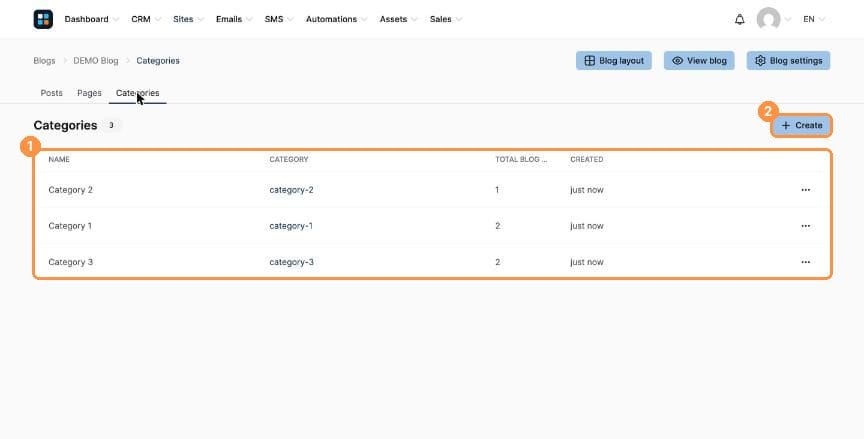The width and height of the screenshot is (864, 439).
Task: Select the Categories tab
Action: [137, 93]
